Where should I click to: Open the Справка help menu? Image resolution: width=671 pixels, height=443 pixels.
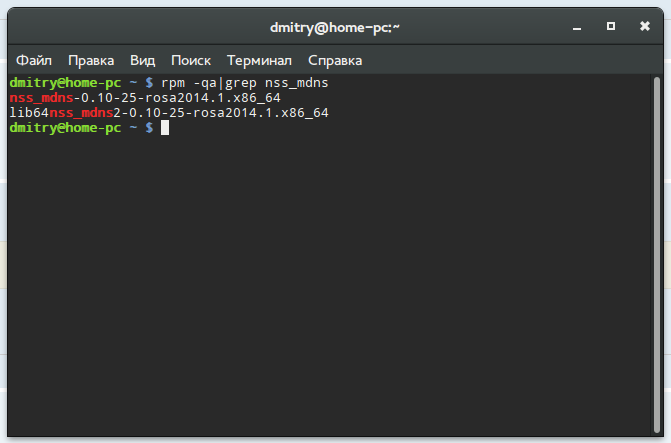click(x=335, y=60)
